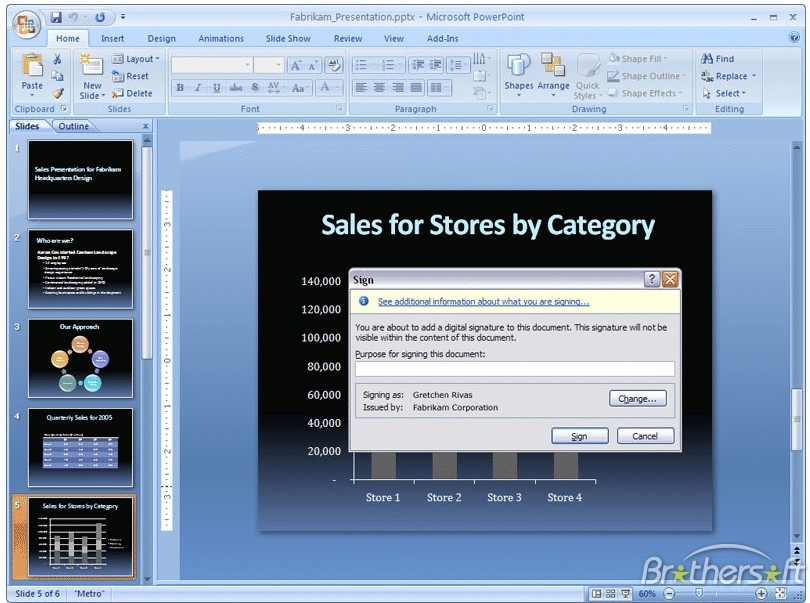Viewport: 810px width, 603px height.
Task: Toggle Underline formatting in Font group
Action: 216,87
